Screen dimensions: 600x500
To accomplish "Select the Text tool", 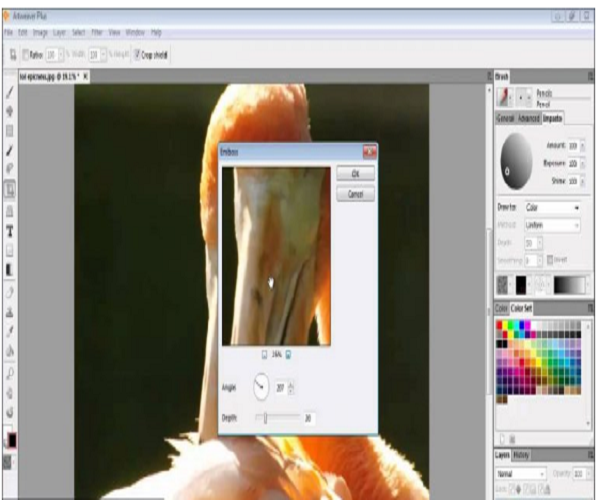I will tap(10, 231).
